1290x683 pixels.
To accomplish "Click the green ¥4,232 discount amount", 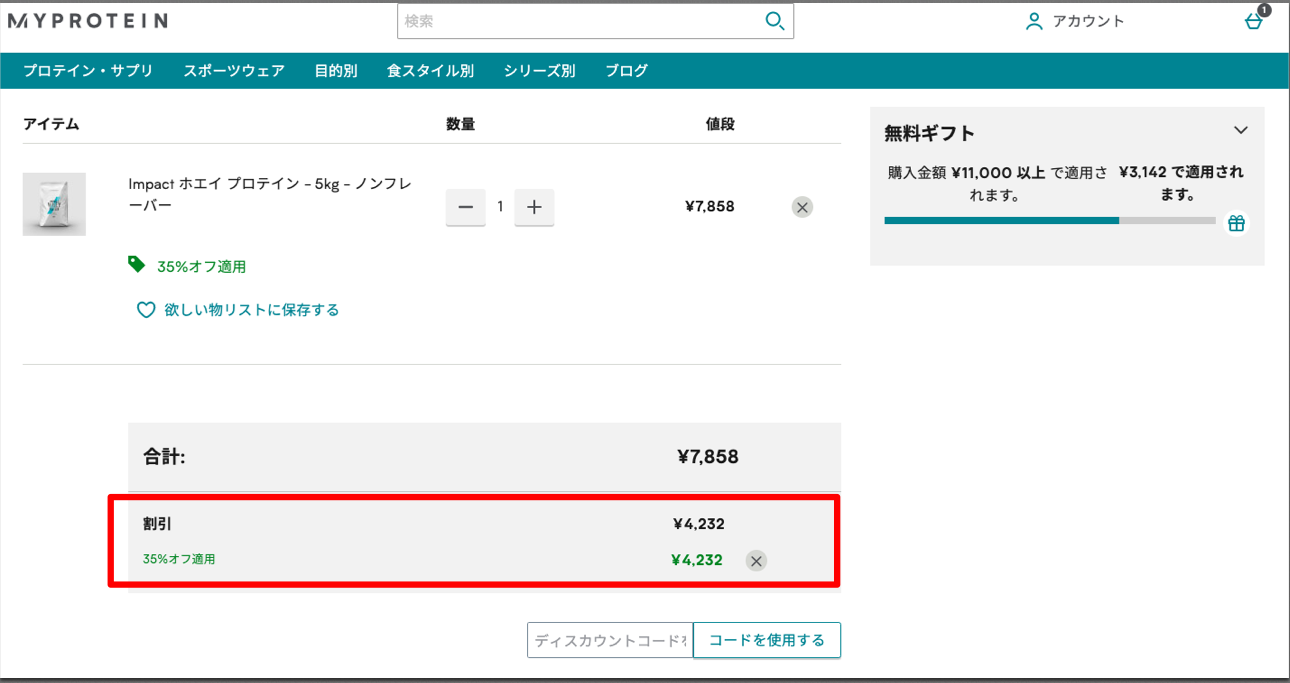I will click(x=697, y=560).
